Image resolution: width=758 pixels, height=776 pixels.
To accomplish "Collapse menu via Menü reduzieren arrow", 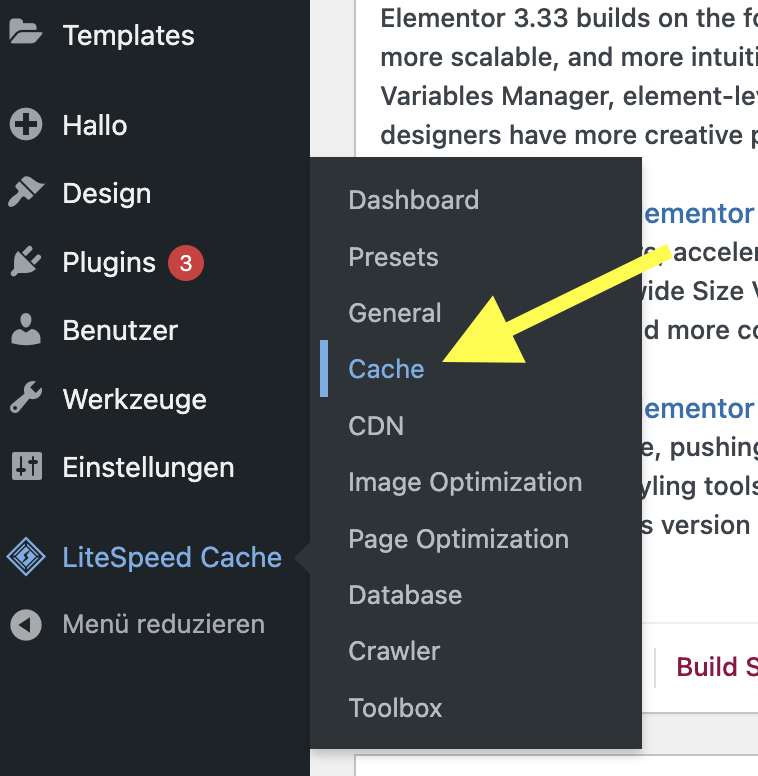I will (26, 625).
